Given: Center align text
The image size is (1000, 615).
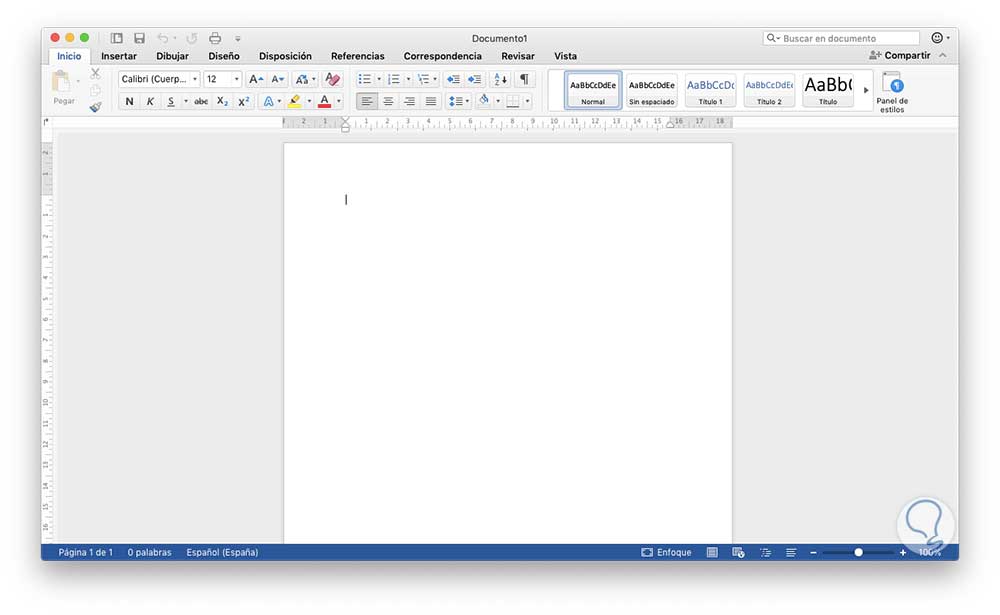Looking at the screenshot, I should pos(388,101).
